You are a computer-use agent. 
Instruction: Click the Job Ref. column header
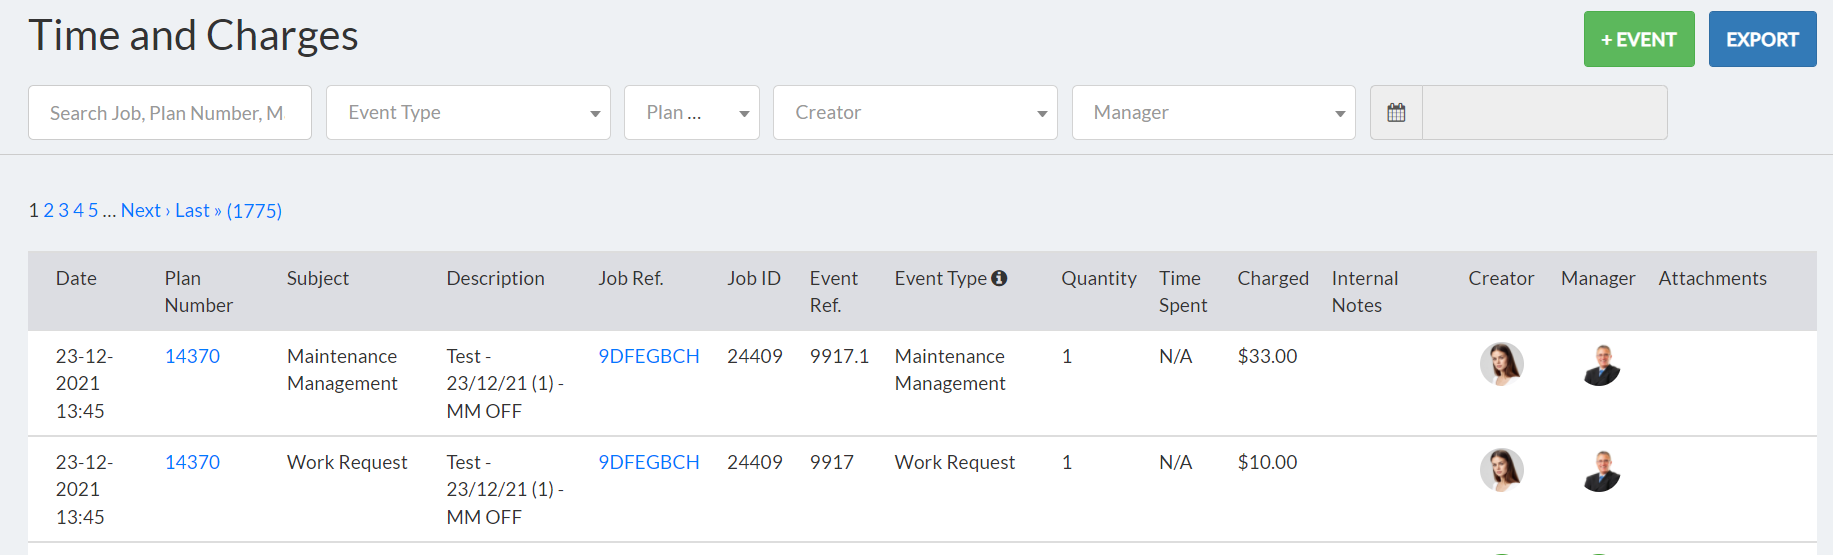(631, 278)
